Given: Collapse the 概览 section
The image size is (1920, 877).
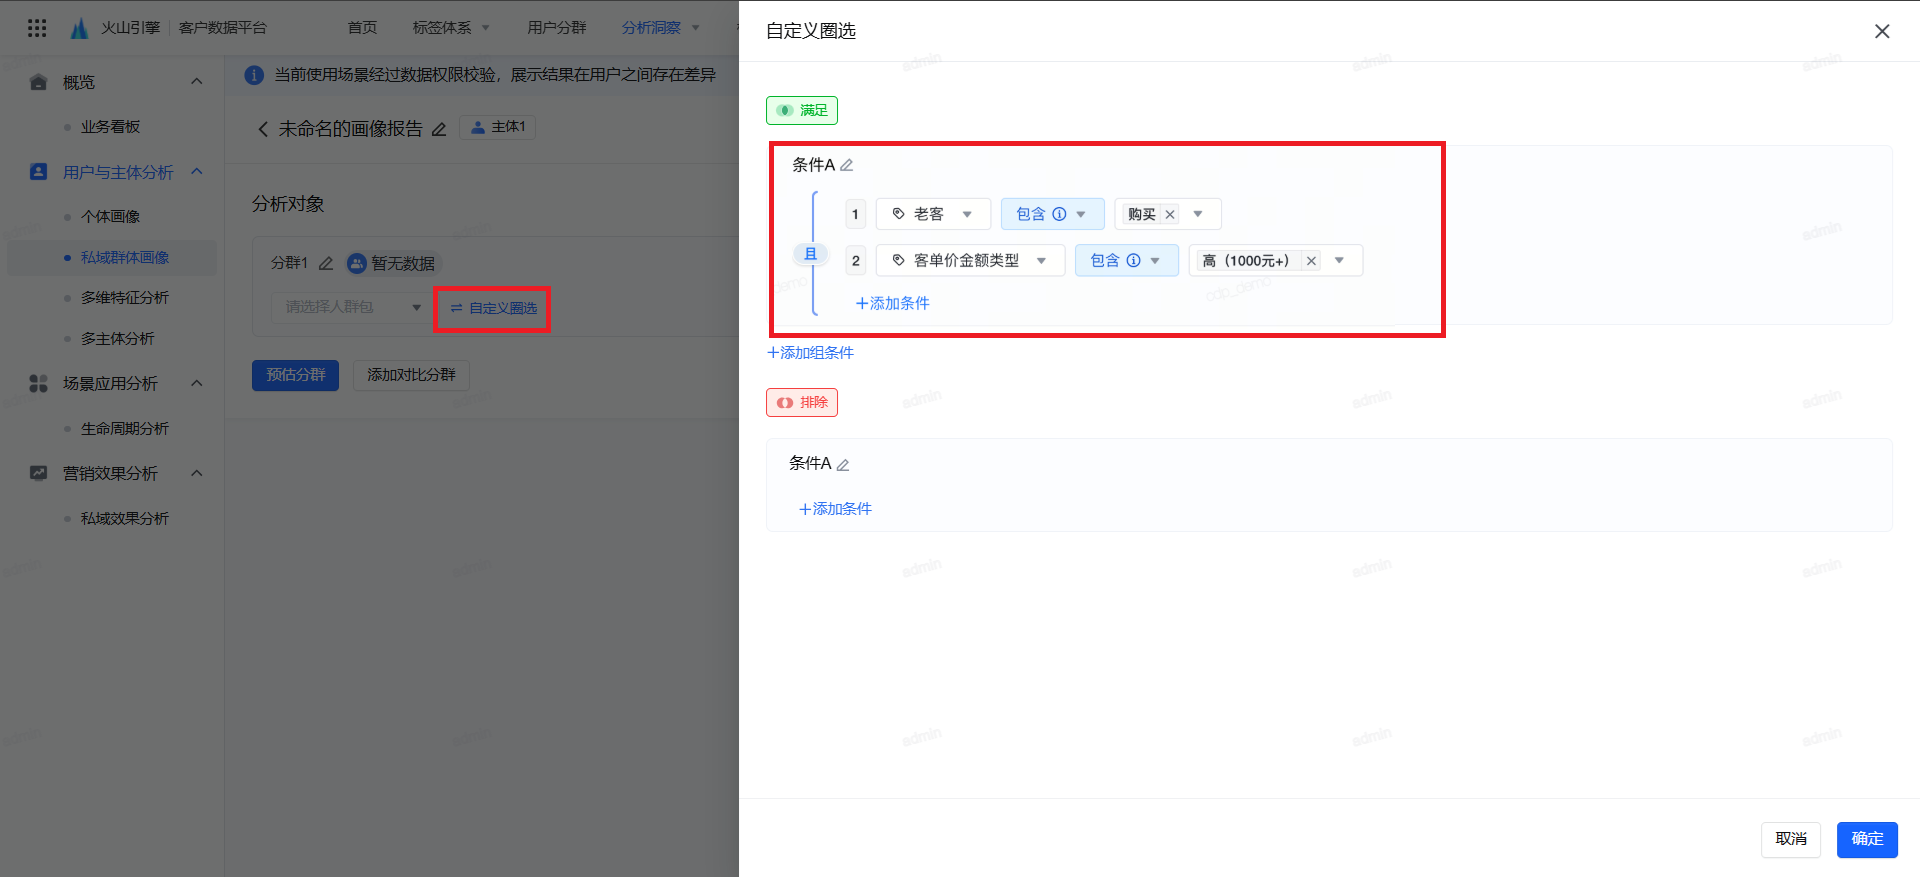Looking at the screenshot, I should click(197, 82).
